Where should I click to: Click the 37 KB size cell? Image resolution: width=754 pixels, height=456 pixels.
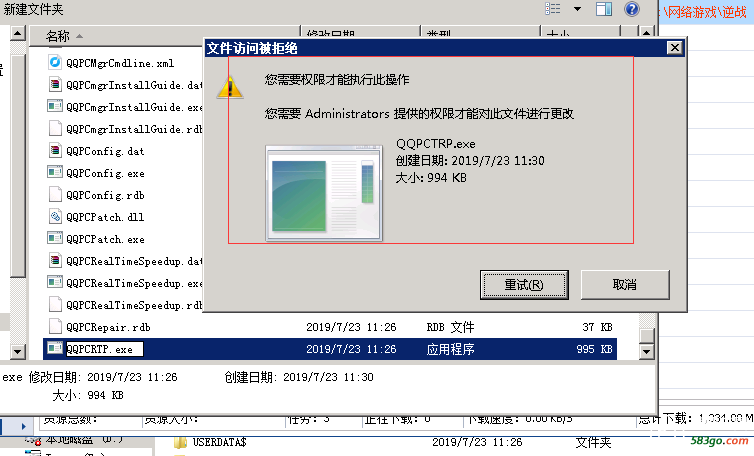coord(597,327)
